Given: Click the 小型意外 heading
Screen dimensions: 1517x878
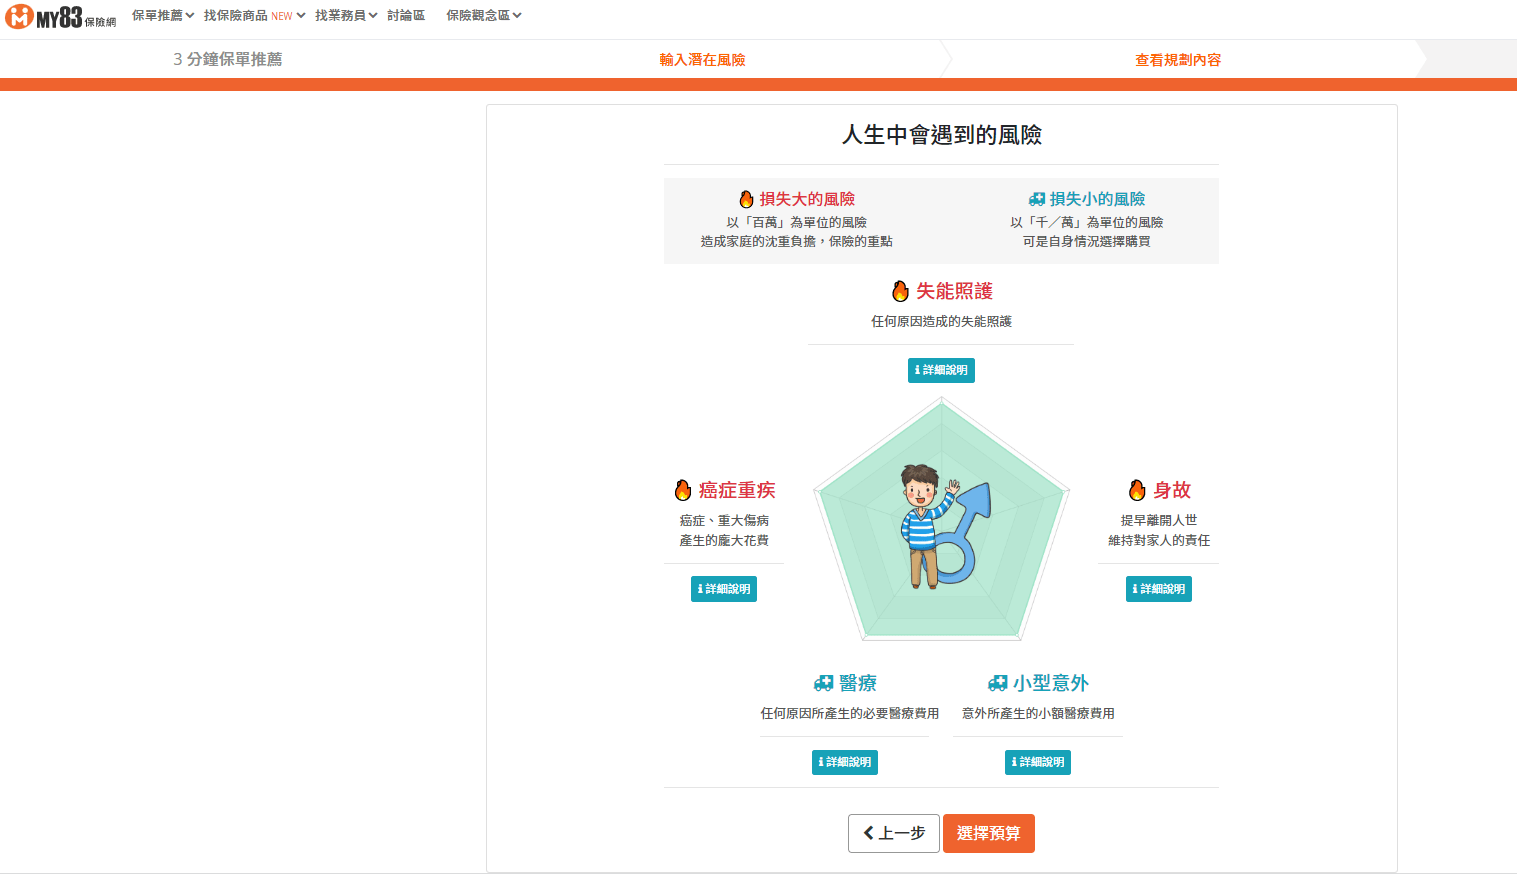Looking at the screenshot, I should [x=1051, y=683].
